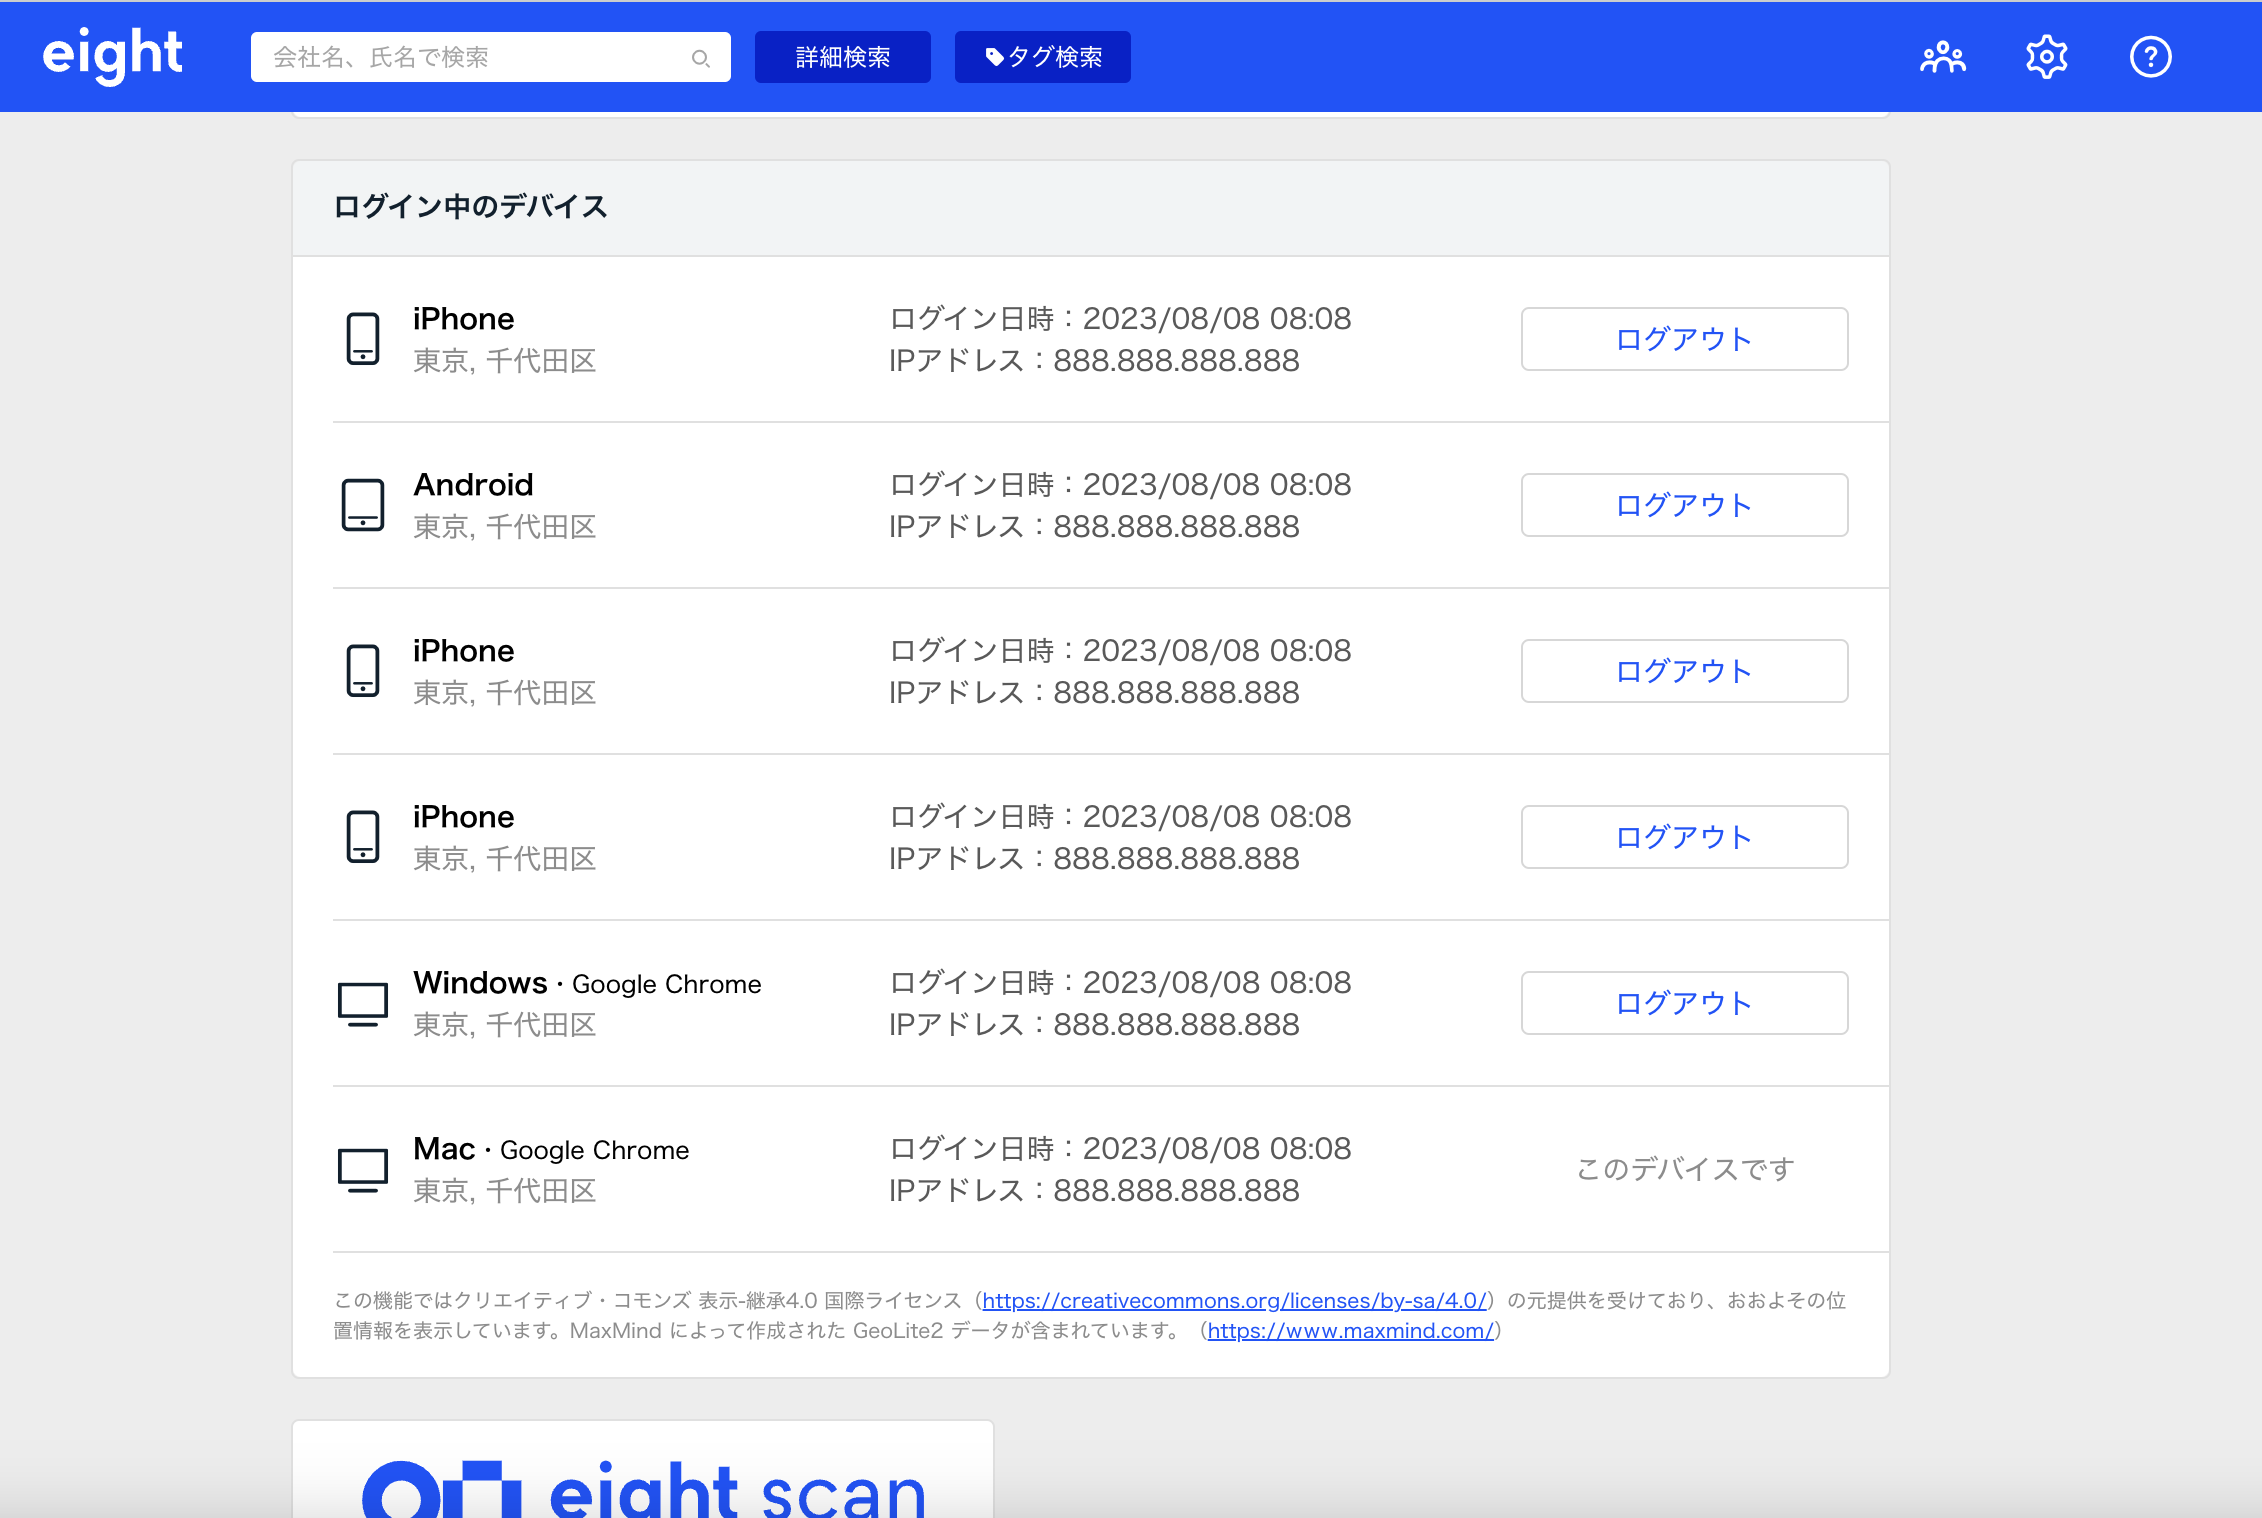Click the Windows desktop monitor icon

pos(362,1003)
